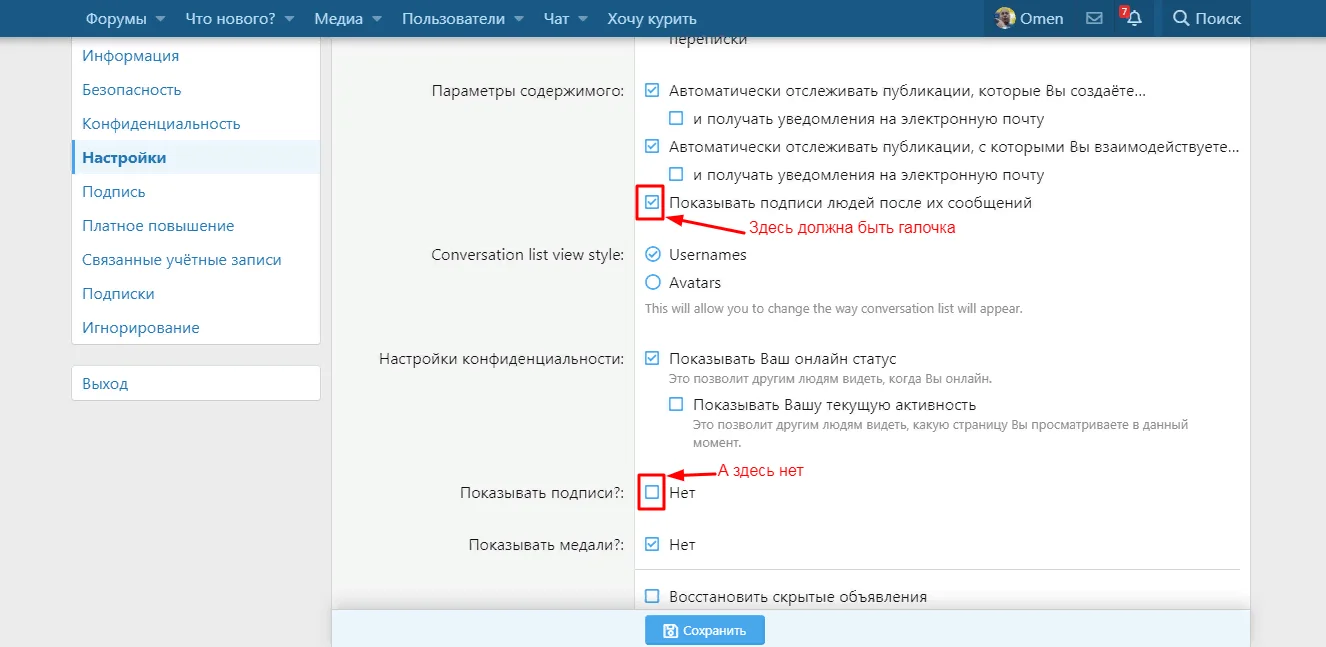Toggle auto-watch content you create checkbox
Viewport: 1326px width, 647px height.
click(x=652, y=90)
